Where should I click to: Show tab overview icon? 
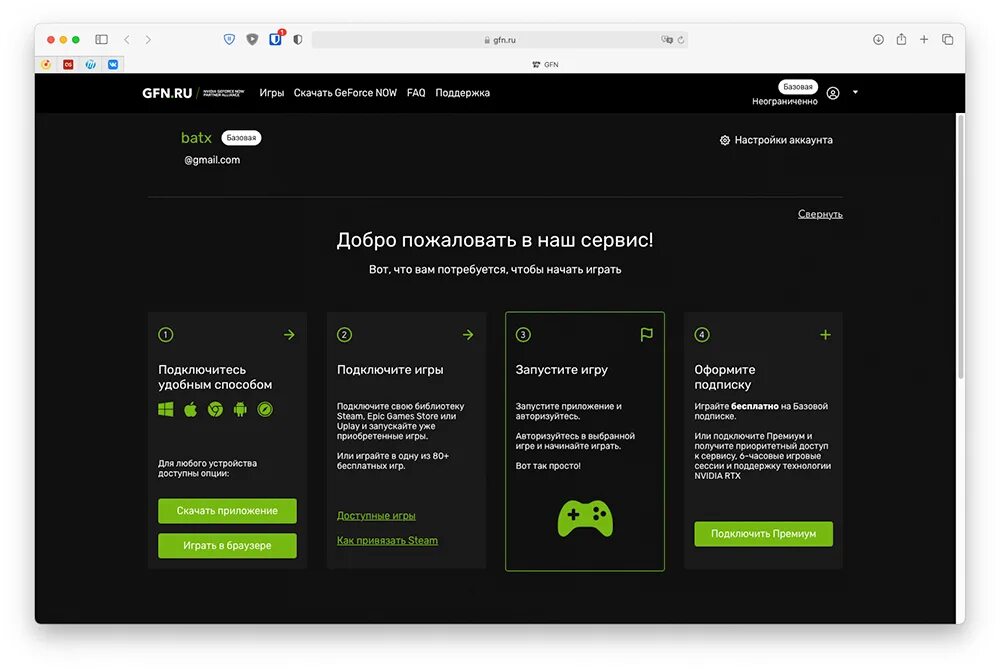click(948, 40)
